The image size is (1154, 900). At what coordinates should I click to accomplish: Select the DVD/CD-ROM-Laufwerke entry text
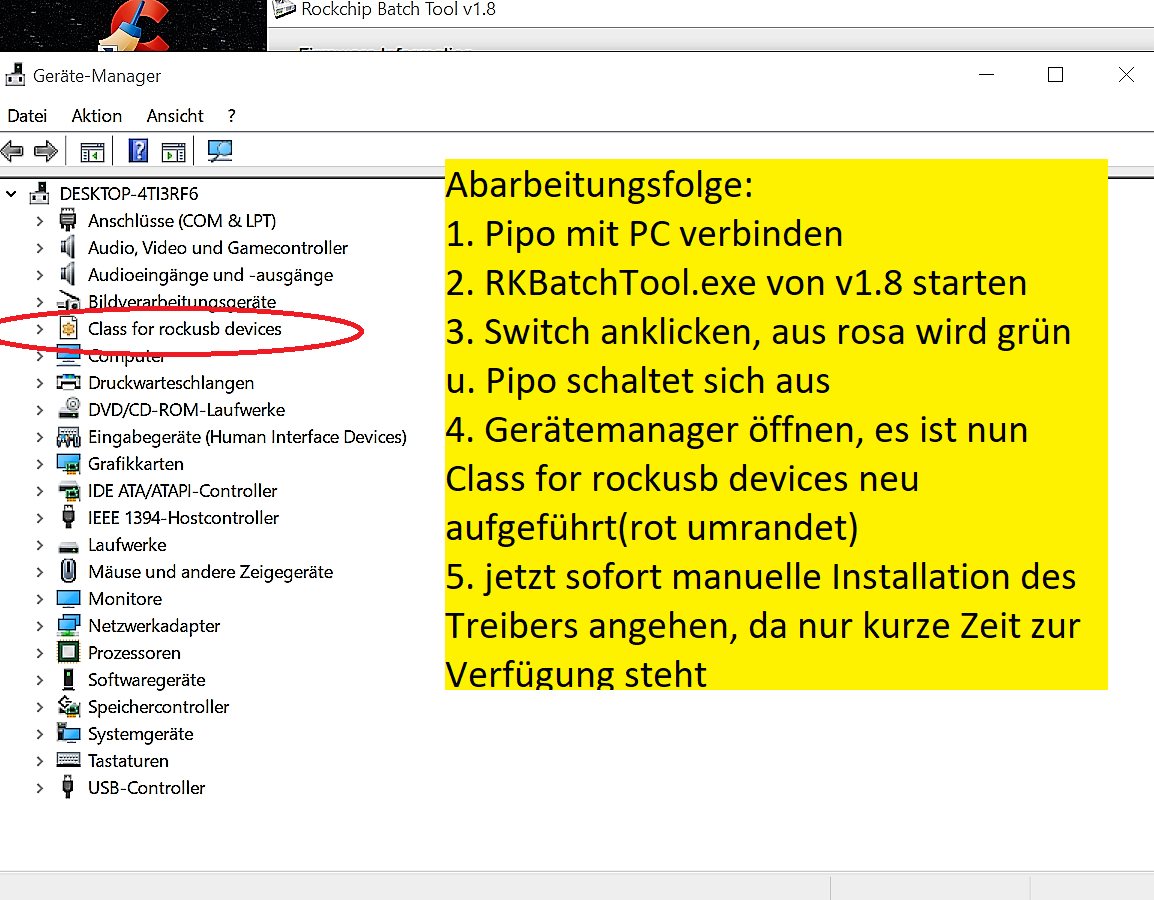tap(186, 410)
